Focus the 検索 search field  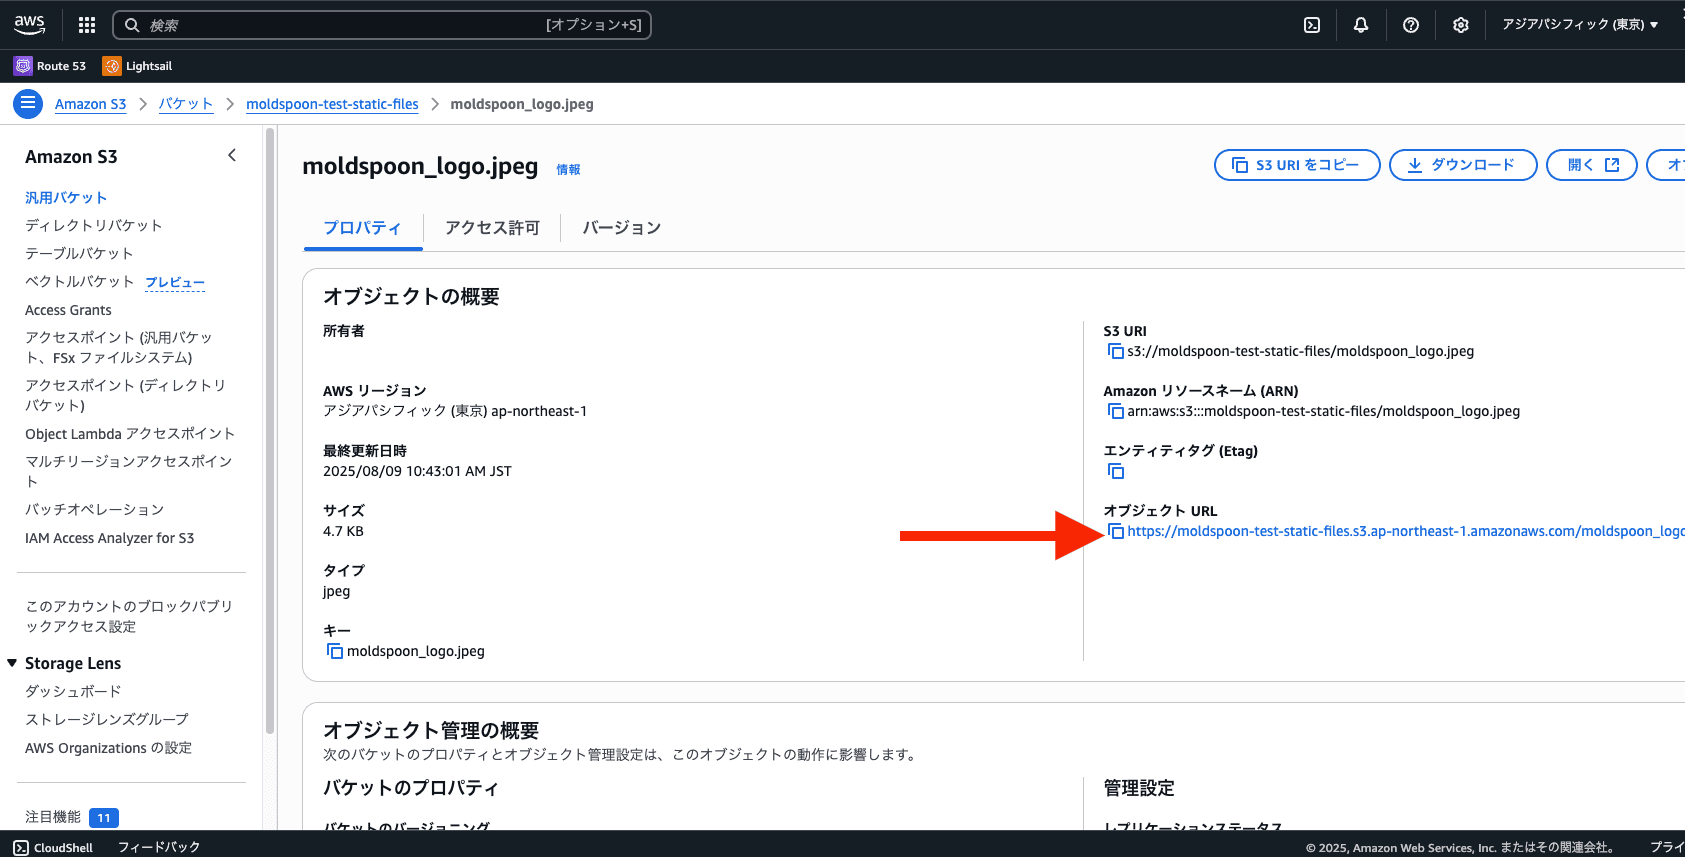pos(382,25)
